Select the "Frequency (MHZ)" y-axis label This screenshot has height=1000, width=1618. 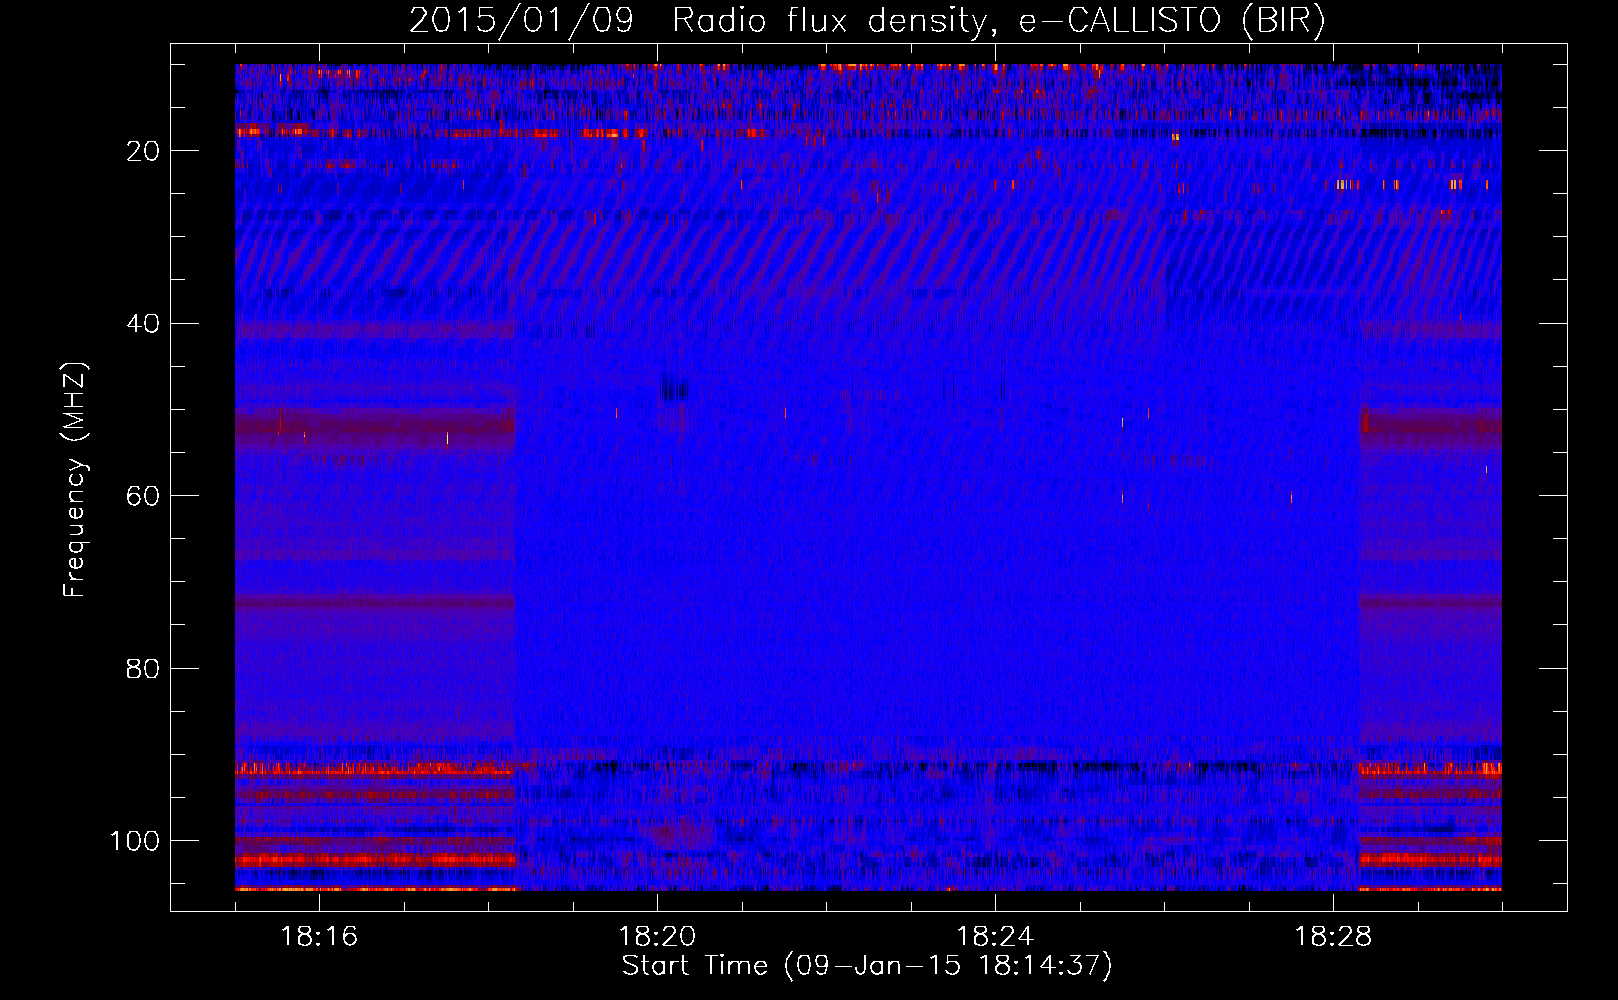pos(75,480)
